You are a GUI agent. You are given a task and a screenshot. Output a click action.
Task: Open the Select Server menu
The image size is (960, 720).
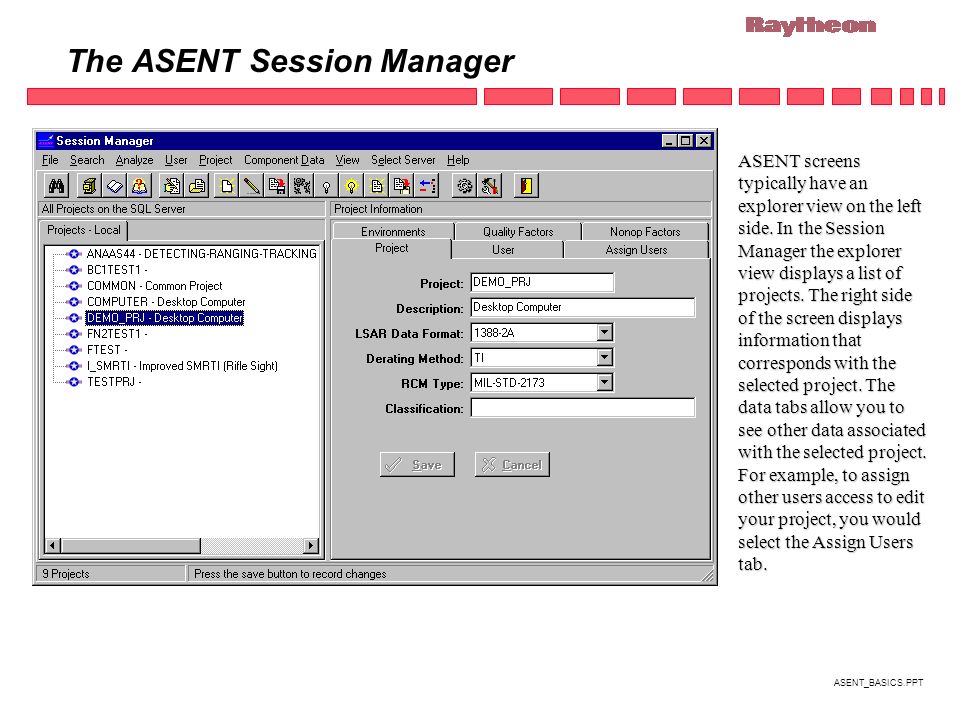[403, 160]
